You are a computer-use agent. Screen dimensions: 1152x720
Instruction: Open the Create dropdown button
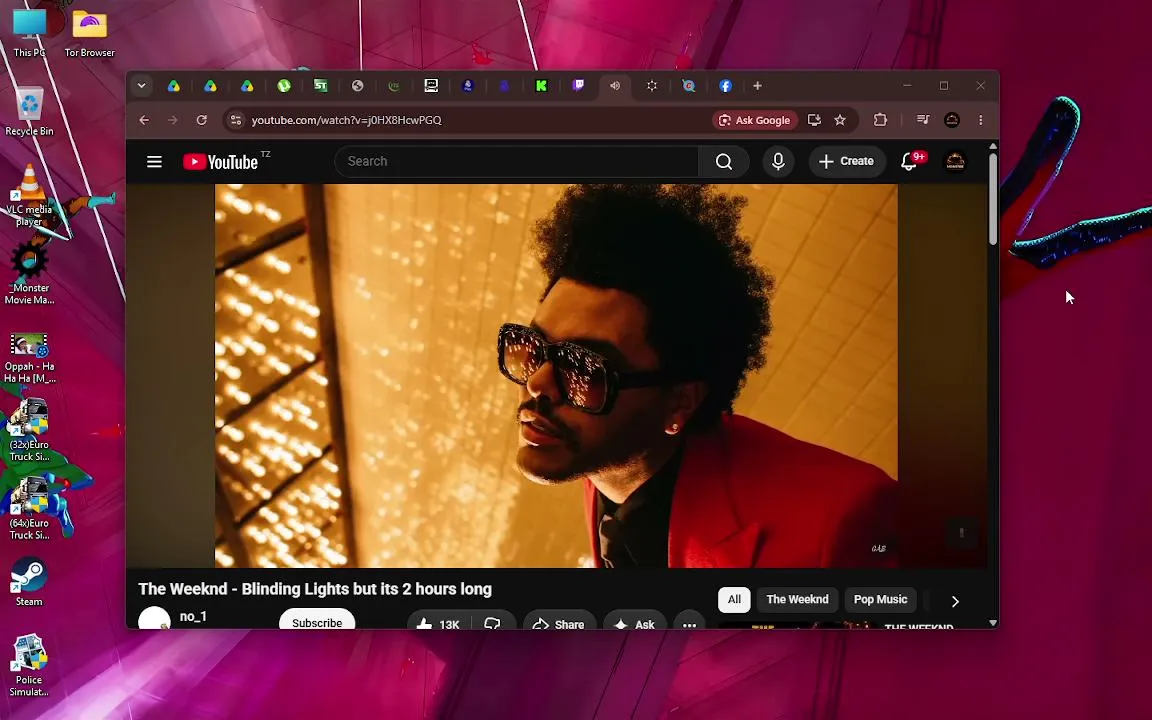coord(846,162)
